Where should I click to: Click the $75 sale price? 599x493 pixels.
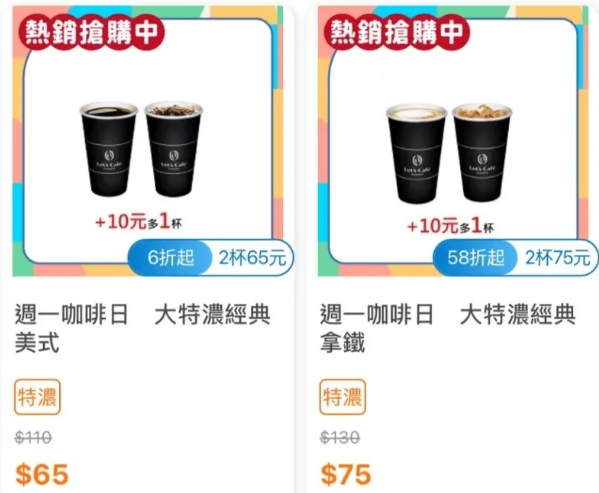(x=346, y=474)
